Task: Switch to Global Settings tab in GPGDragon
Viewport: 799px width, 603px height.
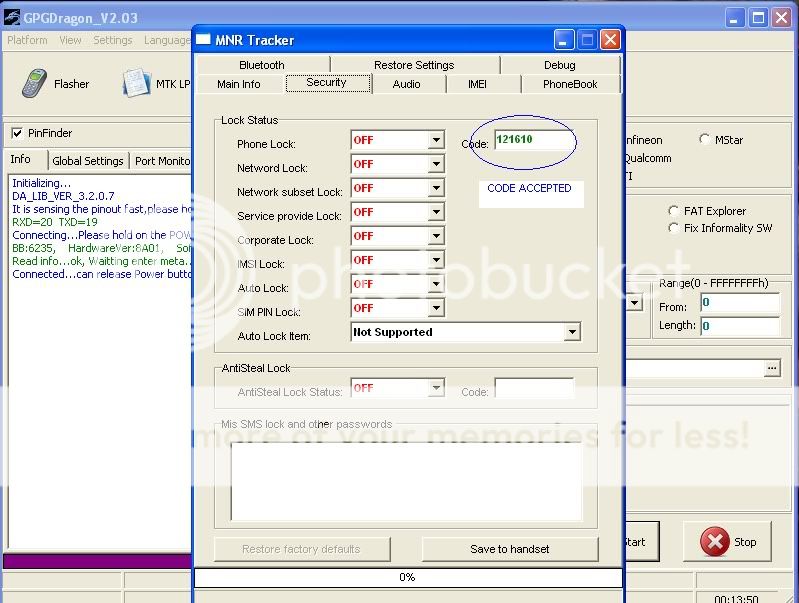Action: [x=88, y=161]
